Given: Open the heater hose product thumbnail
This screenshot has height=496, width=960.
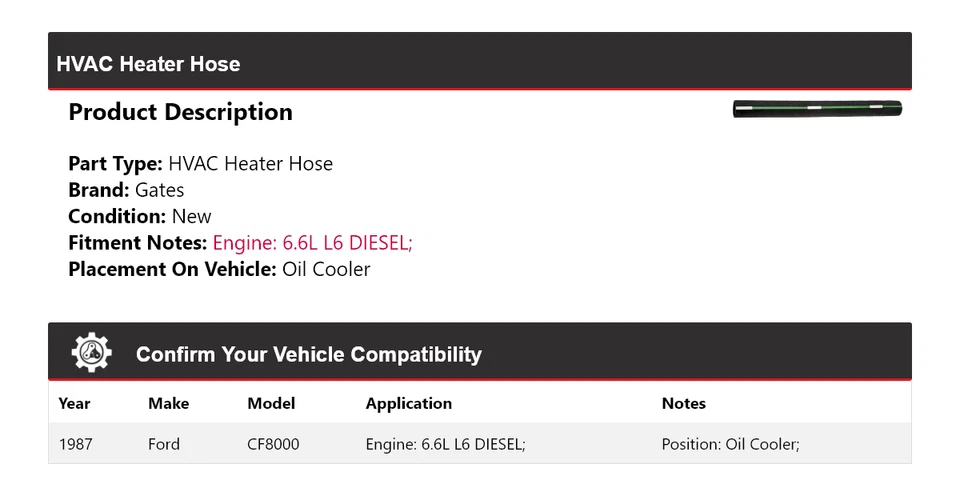Looking at the screenshot, I should point(817,109).
